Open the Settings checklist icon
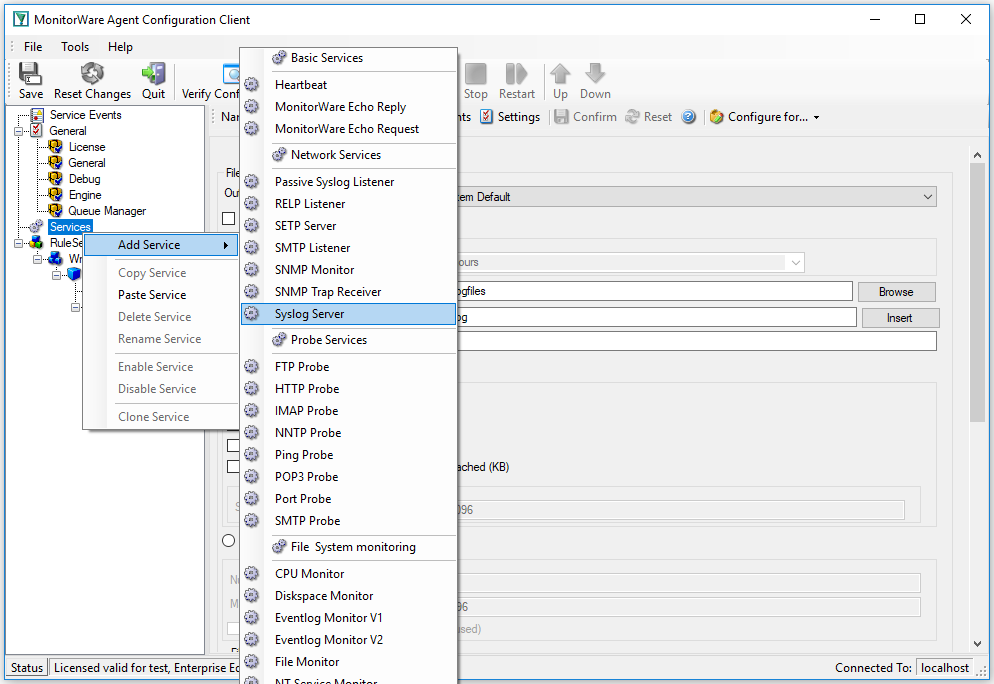 coord(486,117)
